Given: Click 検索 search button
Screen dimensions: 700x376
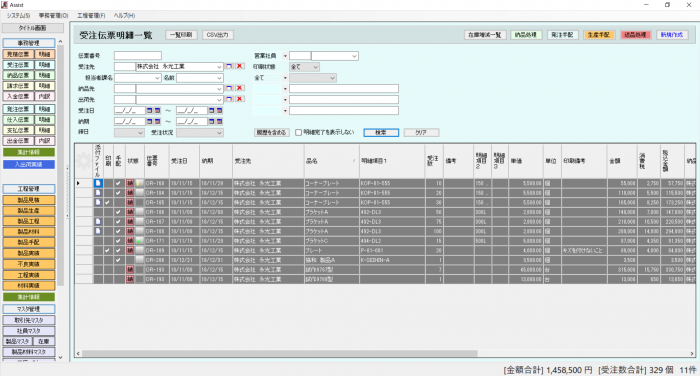Looking at the screenshot, I should [x=381, y=133].
